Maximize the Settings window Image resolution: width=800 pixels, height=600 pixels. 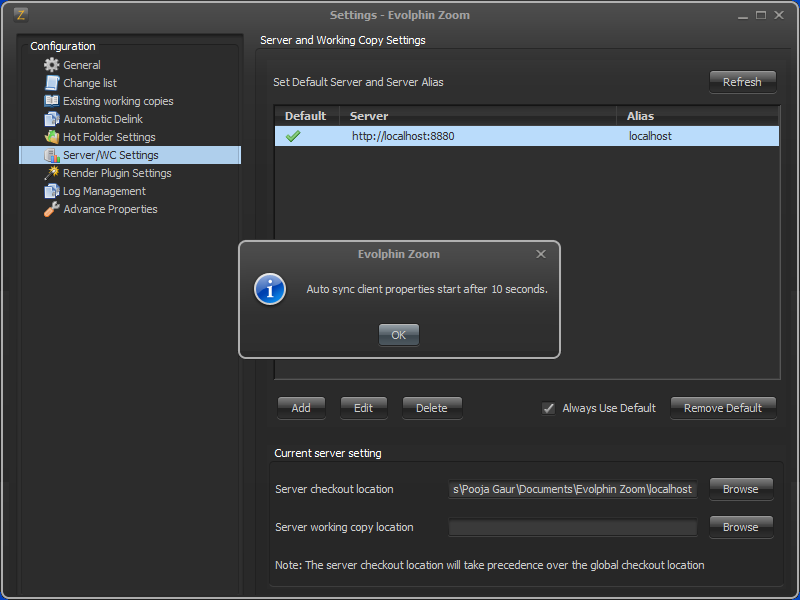pyautogui.click(x=761, y=15)
